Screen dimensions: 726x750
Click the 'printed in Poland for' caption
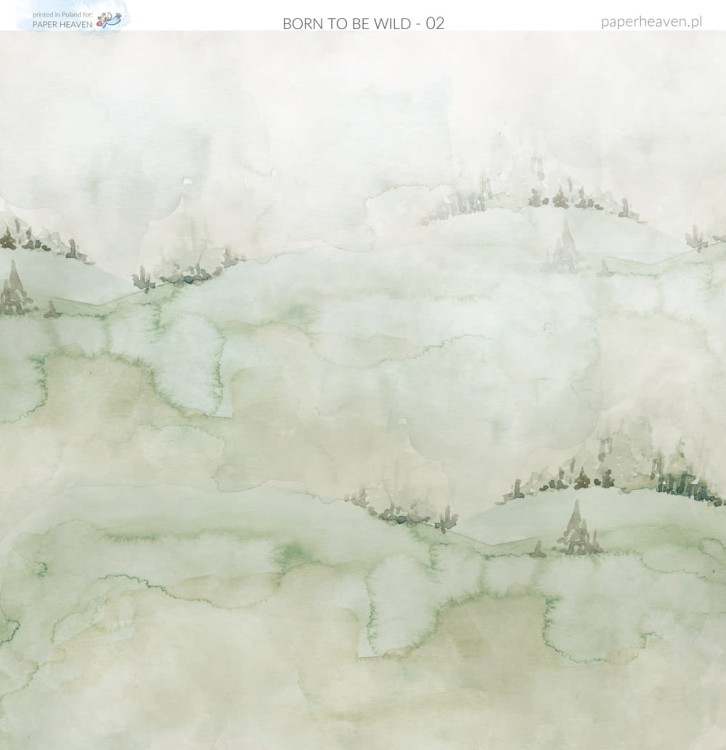click(x=62, y=15)
